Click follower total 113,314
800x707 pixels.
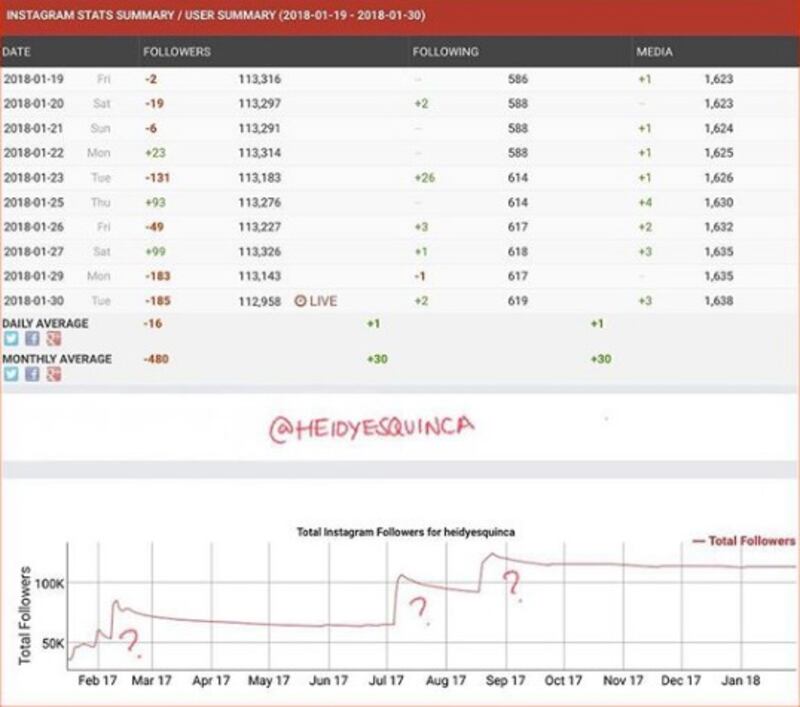[260, 153]
